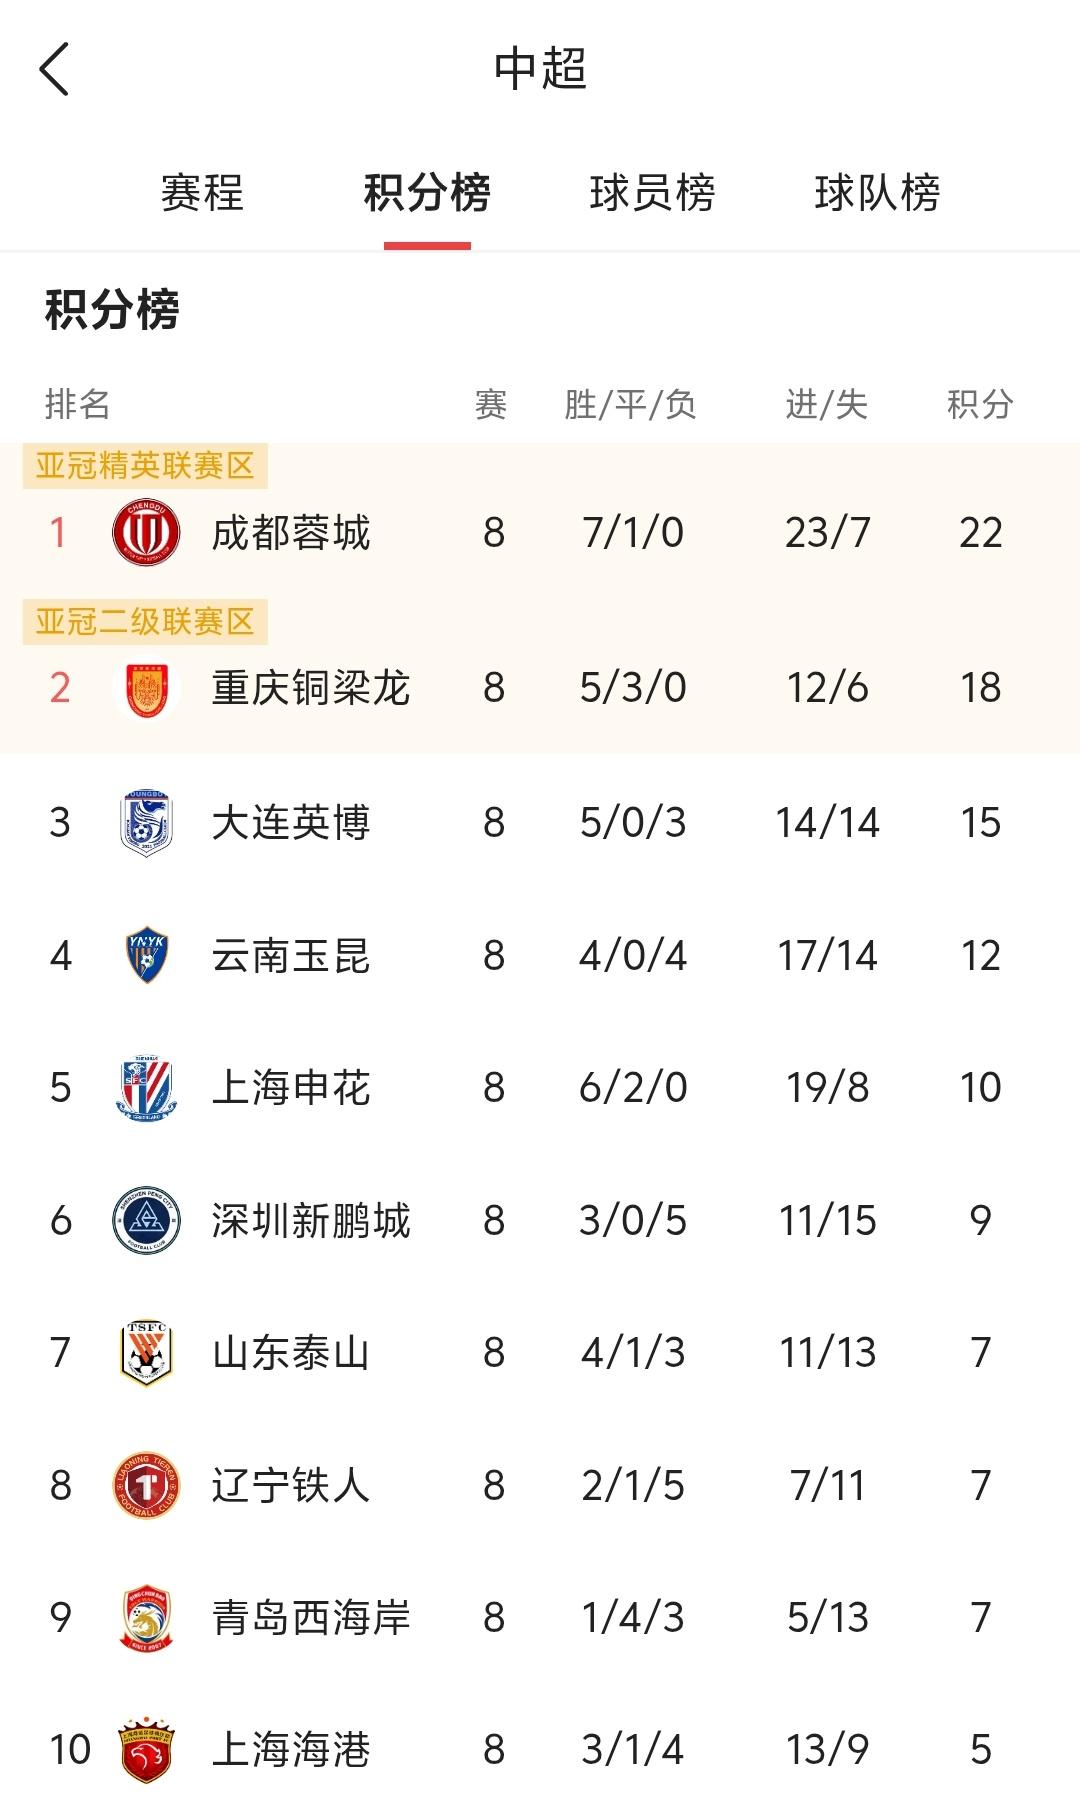This screenshot has width=1080, height=1810.
Task: Tap the 青岛西海岸 club logo
Action: (x=146, y=1618)
